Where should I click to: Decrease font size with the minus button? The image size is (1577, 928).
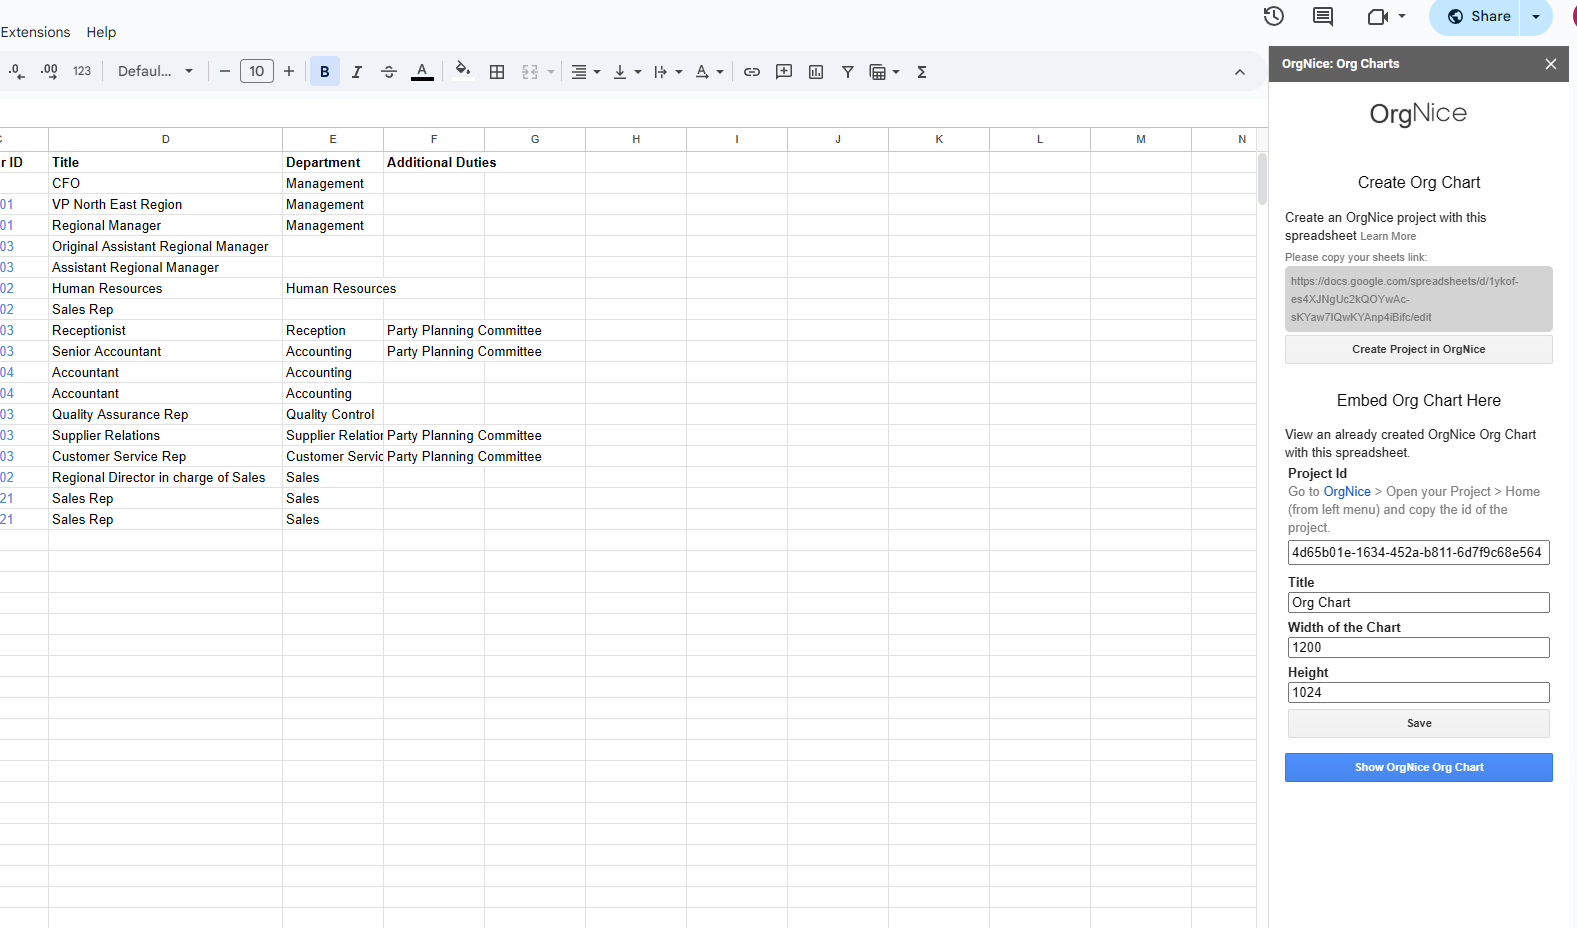click(224, 71)
